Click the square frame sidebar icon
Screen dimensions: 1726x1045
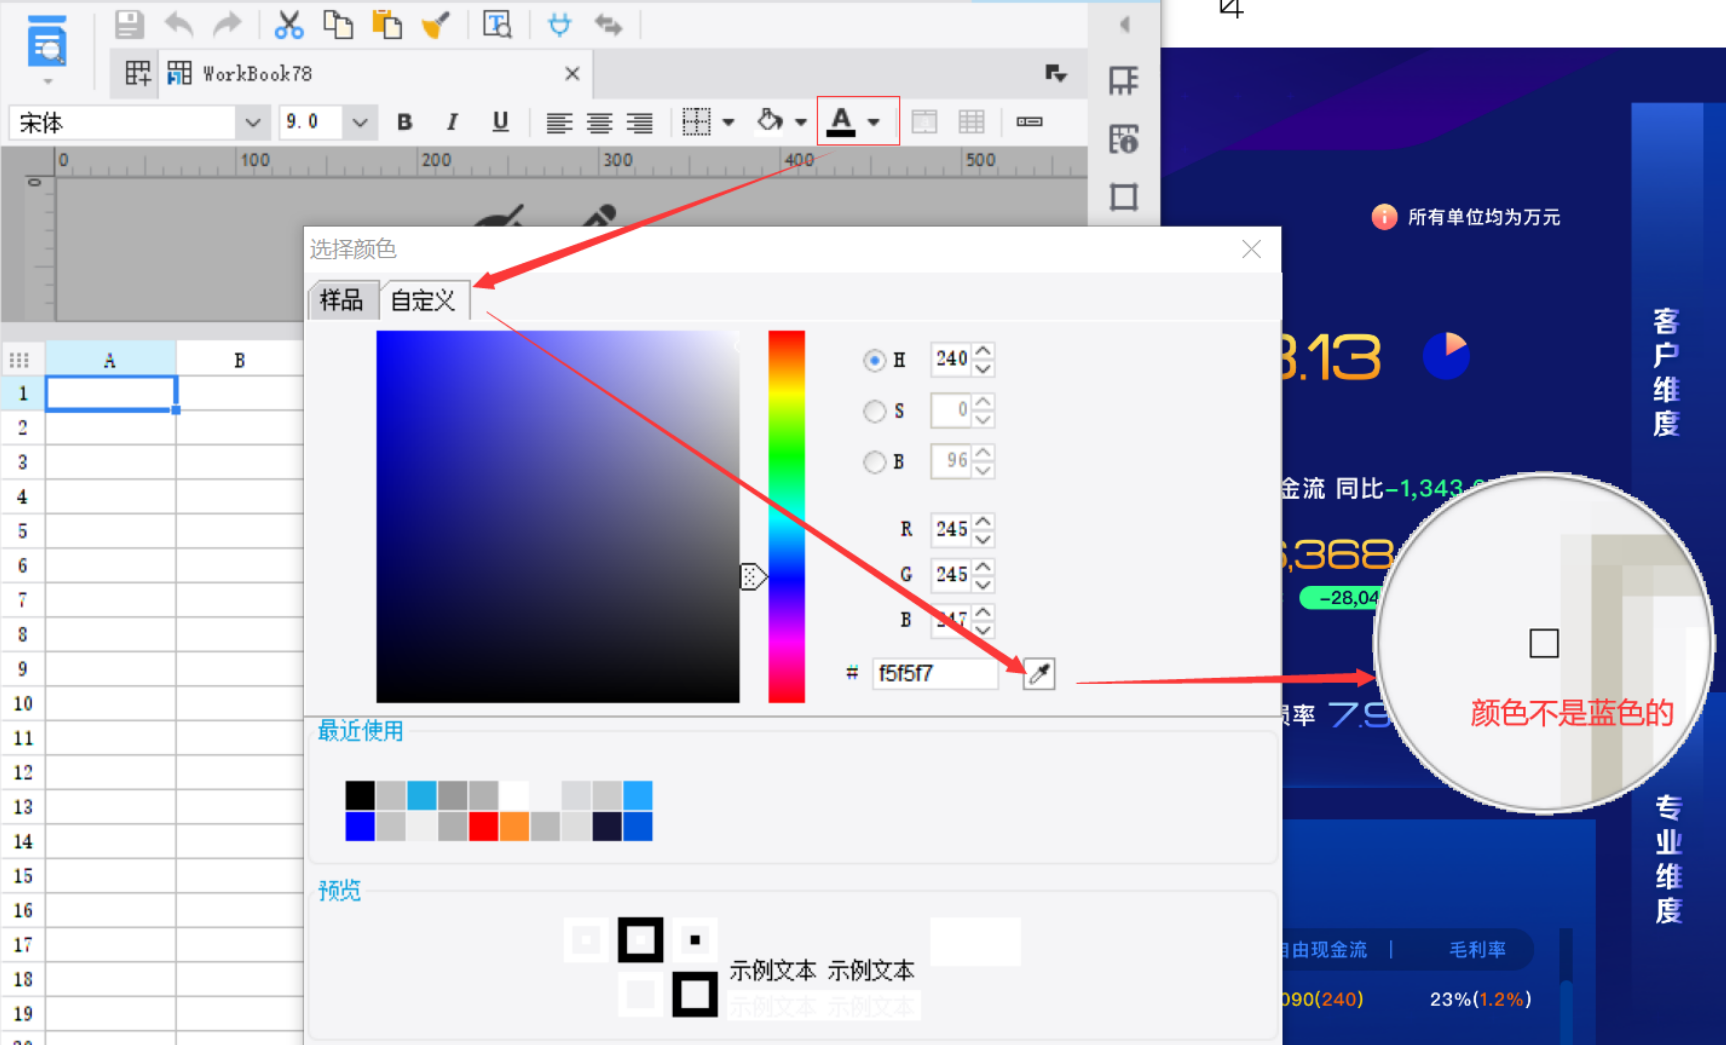(1124, 196)
